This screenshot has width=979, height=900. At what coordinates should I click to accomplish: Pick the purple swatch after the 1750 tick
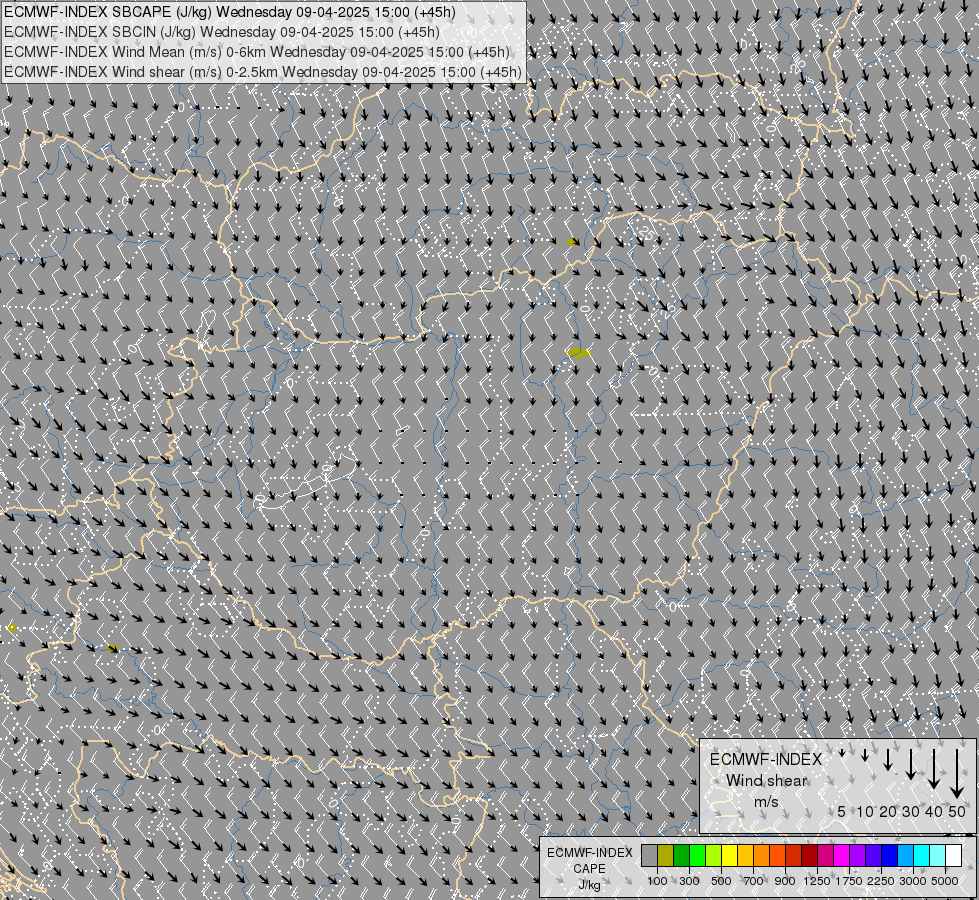[x=858, y=855]
